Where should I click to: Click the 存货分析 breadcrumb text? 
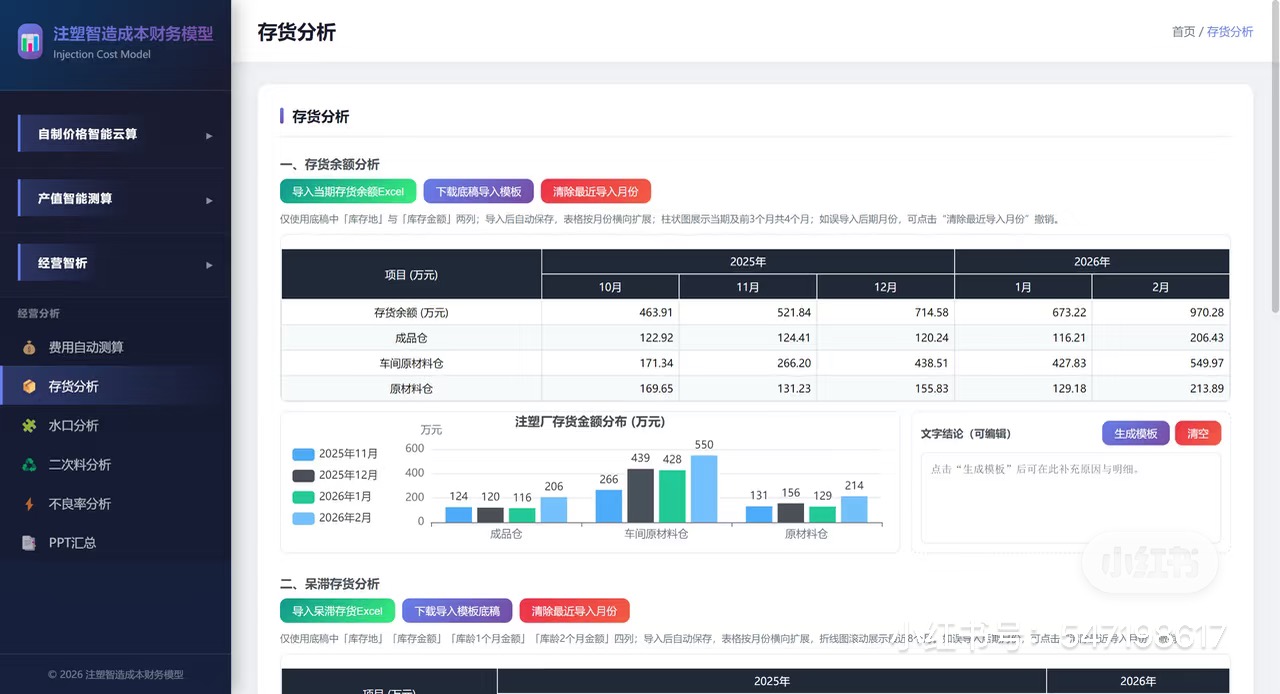(1230, 32)
